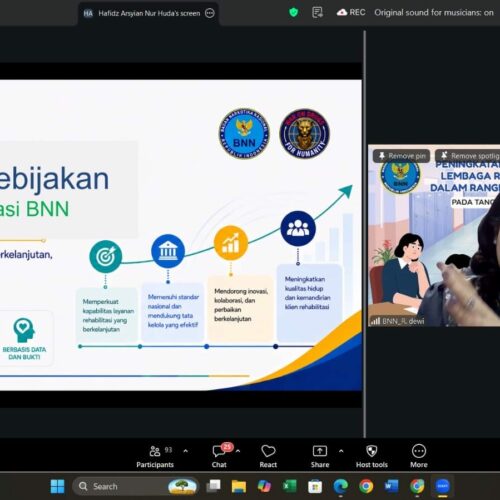Click the Share screen button
This screenshot has width=500, height=500.
320,456
